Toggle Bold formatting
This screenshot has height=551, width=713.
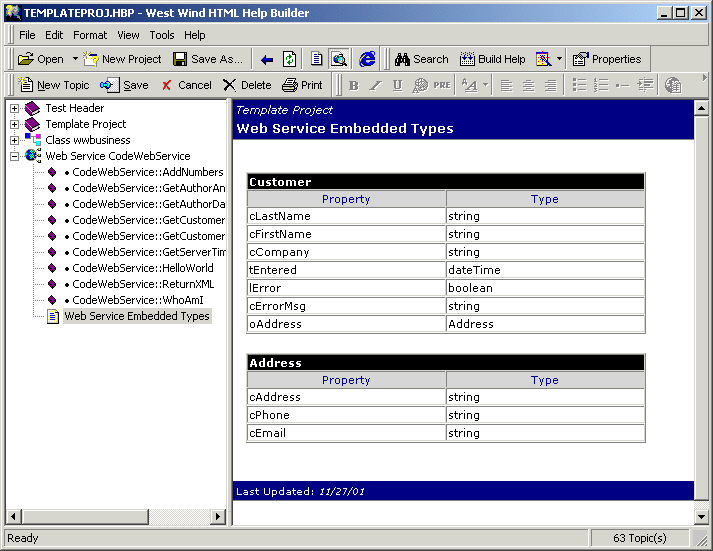(353, 85)
